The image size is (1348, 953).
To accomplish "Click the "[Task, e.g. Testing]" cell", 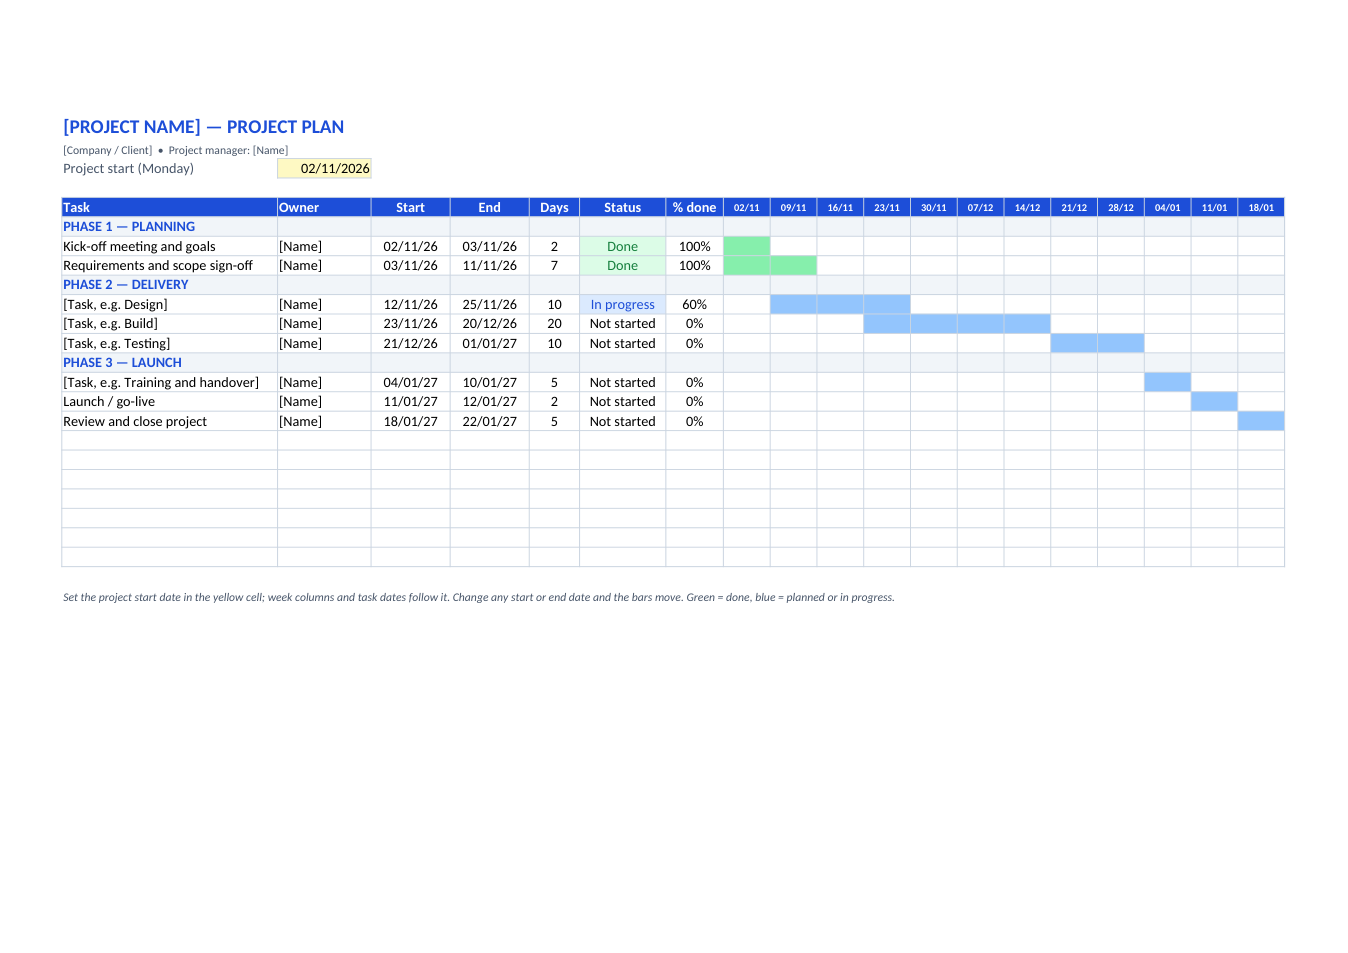I will (x=169, y=343).
